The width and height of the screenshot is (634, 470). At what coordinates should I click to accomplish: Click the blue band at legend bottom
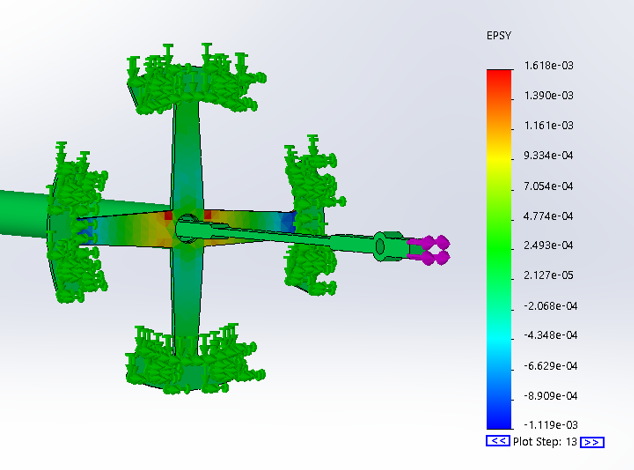tap(498, 415)
